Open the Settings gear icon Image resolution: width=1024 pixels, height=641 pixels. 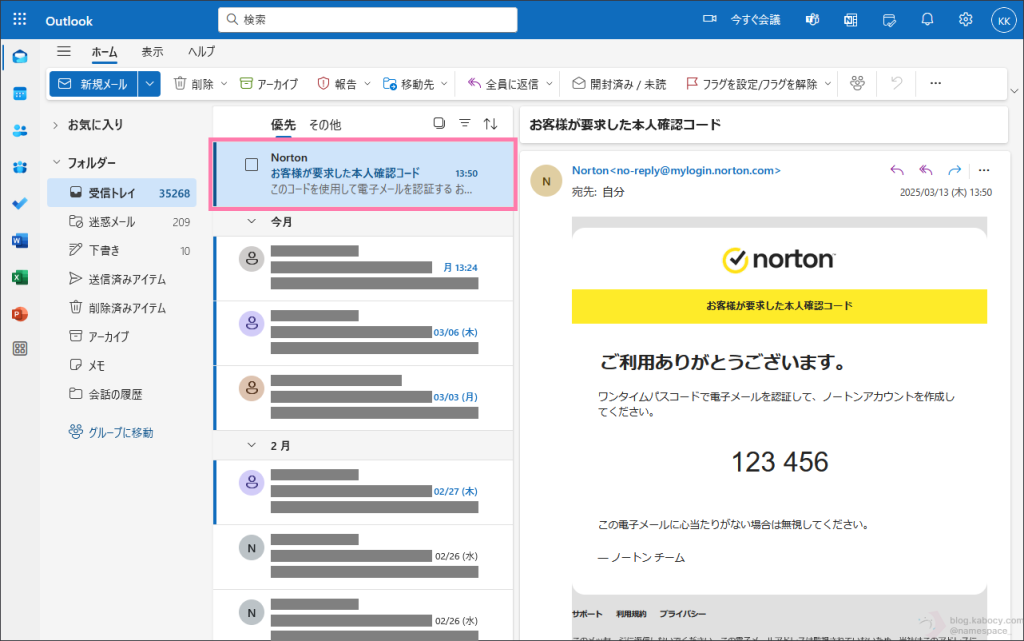point(965,20)
